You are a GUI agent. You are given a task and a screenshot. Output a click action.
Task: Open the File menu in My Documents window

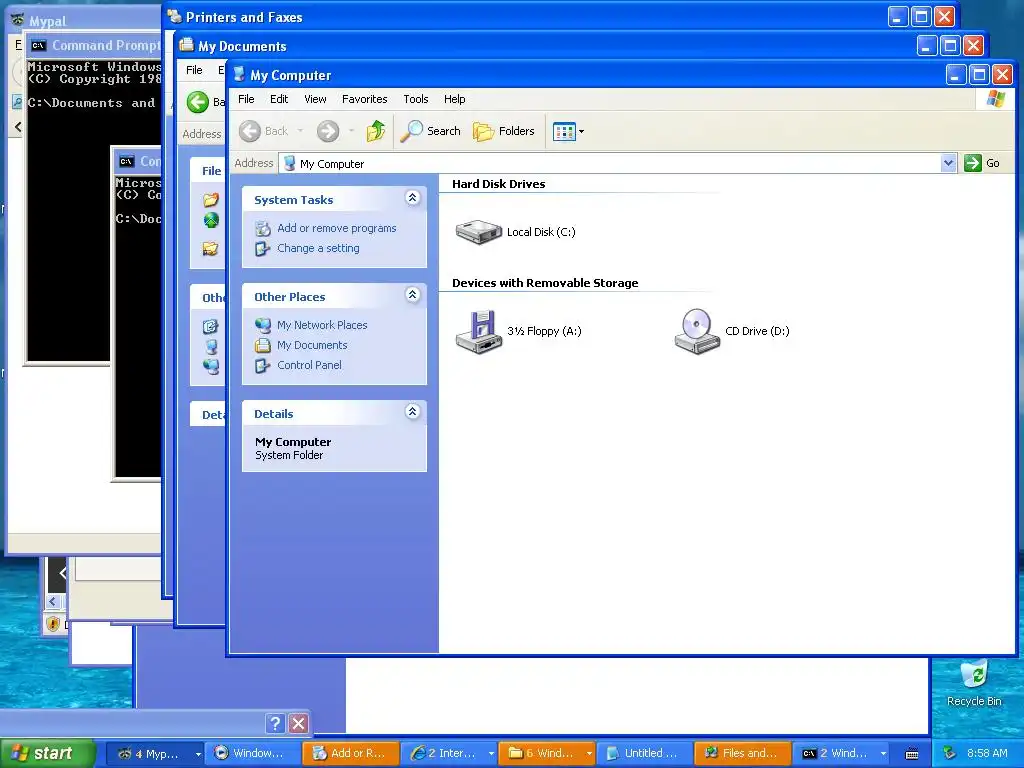click(194, 70)
